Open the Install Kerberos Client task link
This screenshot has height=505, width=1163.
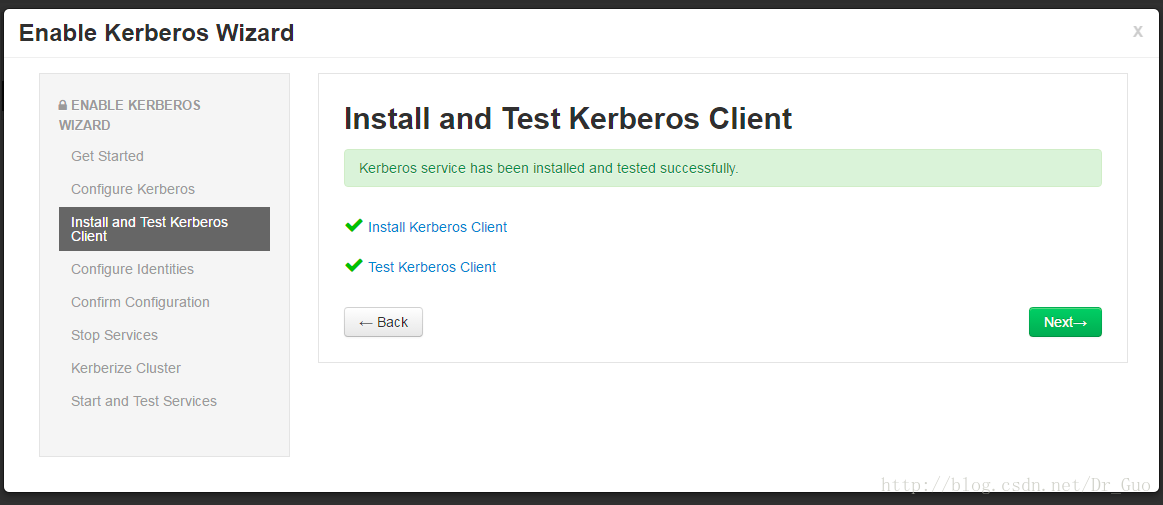click(x=437, y=227)
